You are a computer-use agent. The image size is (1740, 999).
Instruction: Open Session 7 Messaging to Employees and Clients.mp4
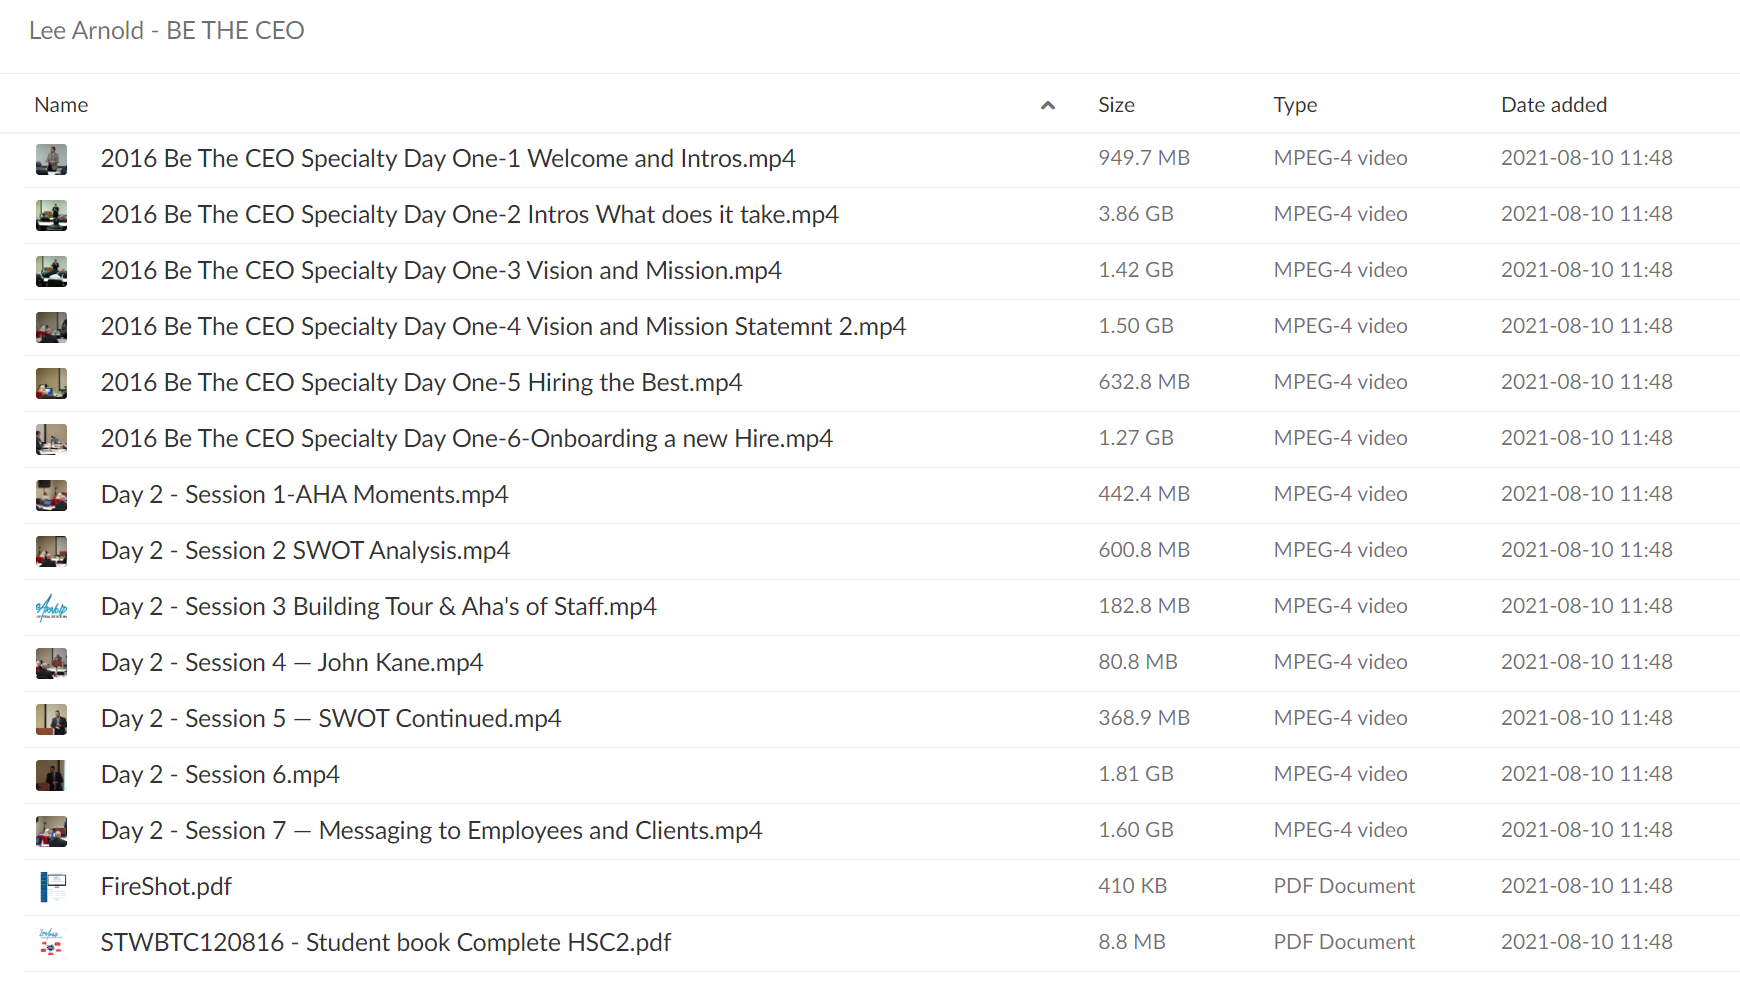tap(431, 831)
